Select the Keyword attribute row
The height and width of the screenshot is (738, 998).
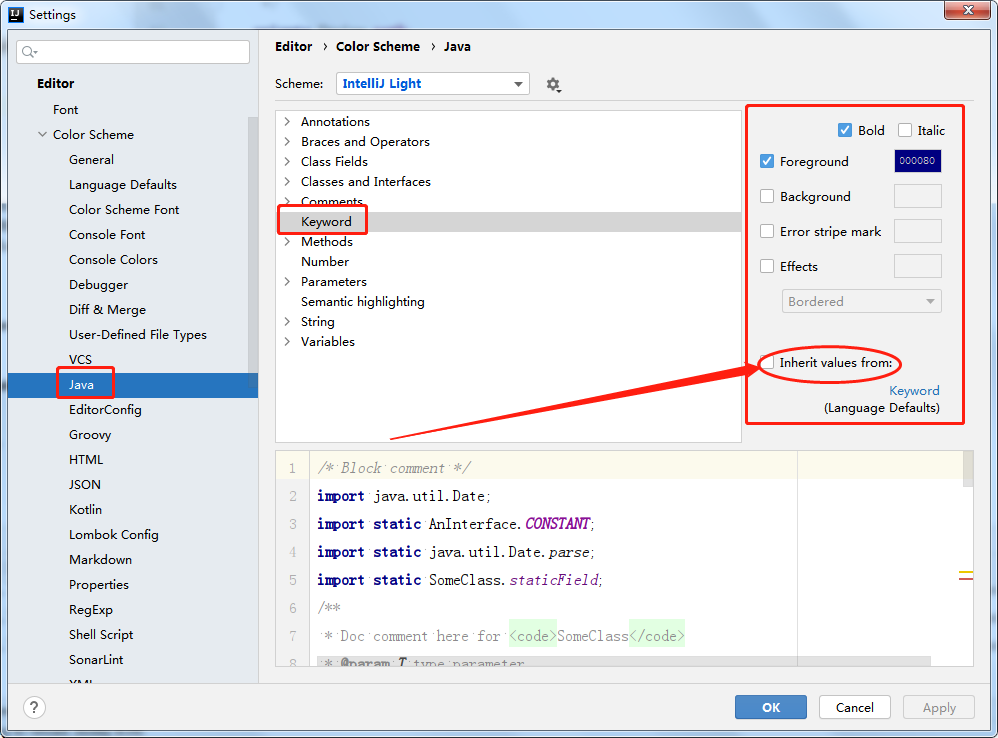pyautogui.click(x=509, y=221)
